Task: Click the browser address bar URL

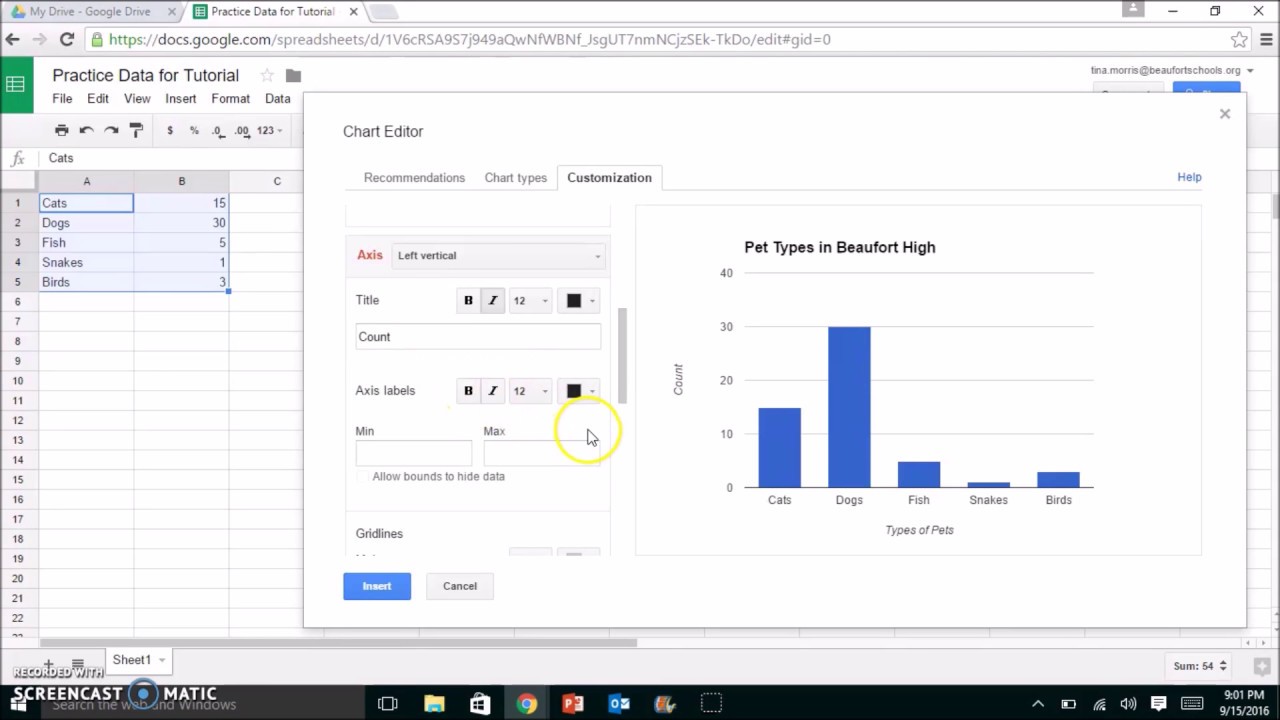Action: tap(470, 40)
